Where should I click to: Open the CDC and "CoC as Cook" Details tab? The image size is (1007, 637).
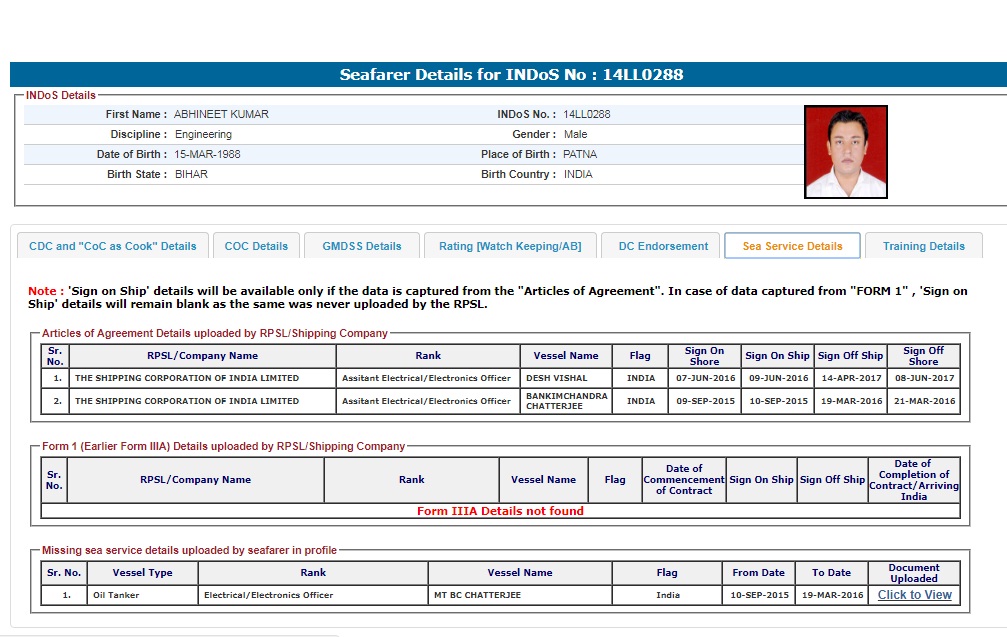click(113, 246)
